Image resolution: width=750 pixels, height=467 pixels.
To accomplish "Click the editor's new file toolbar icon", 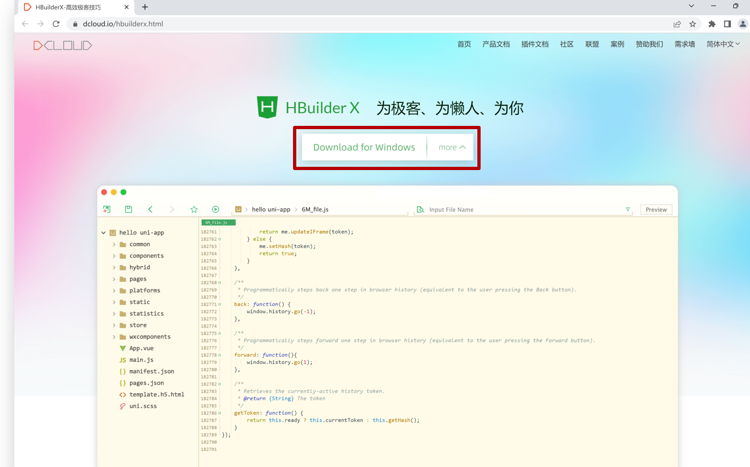I will point(107,209).
